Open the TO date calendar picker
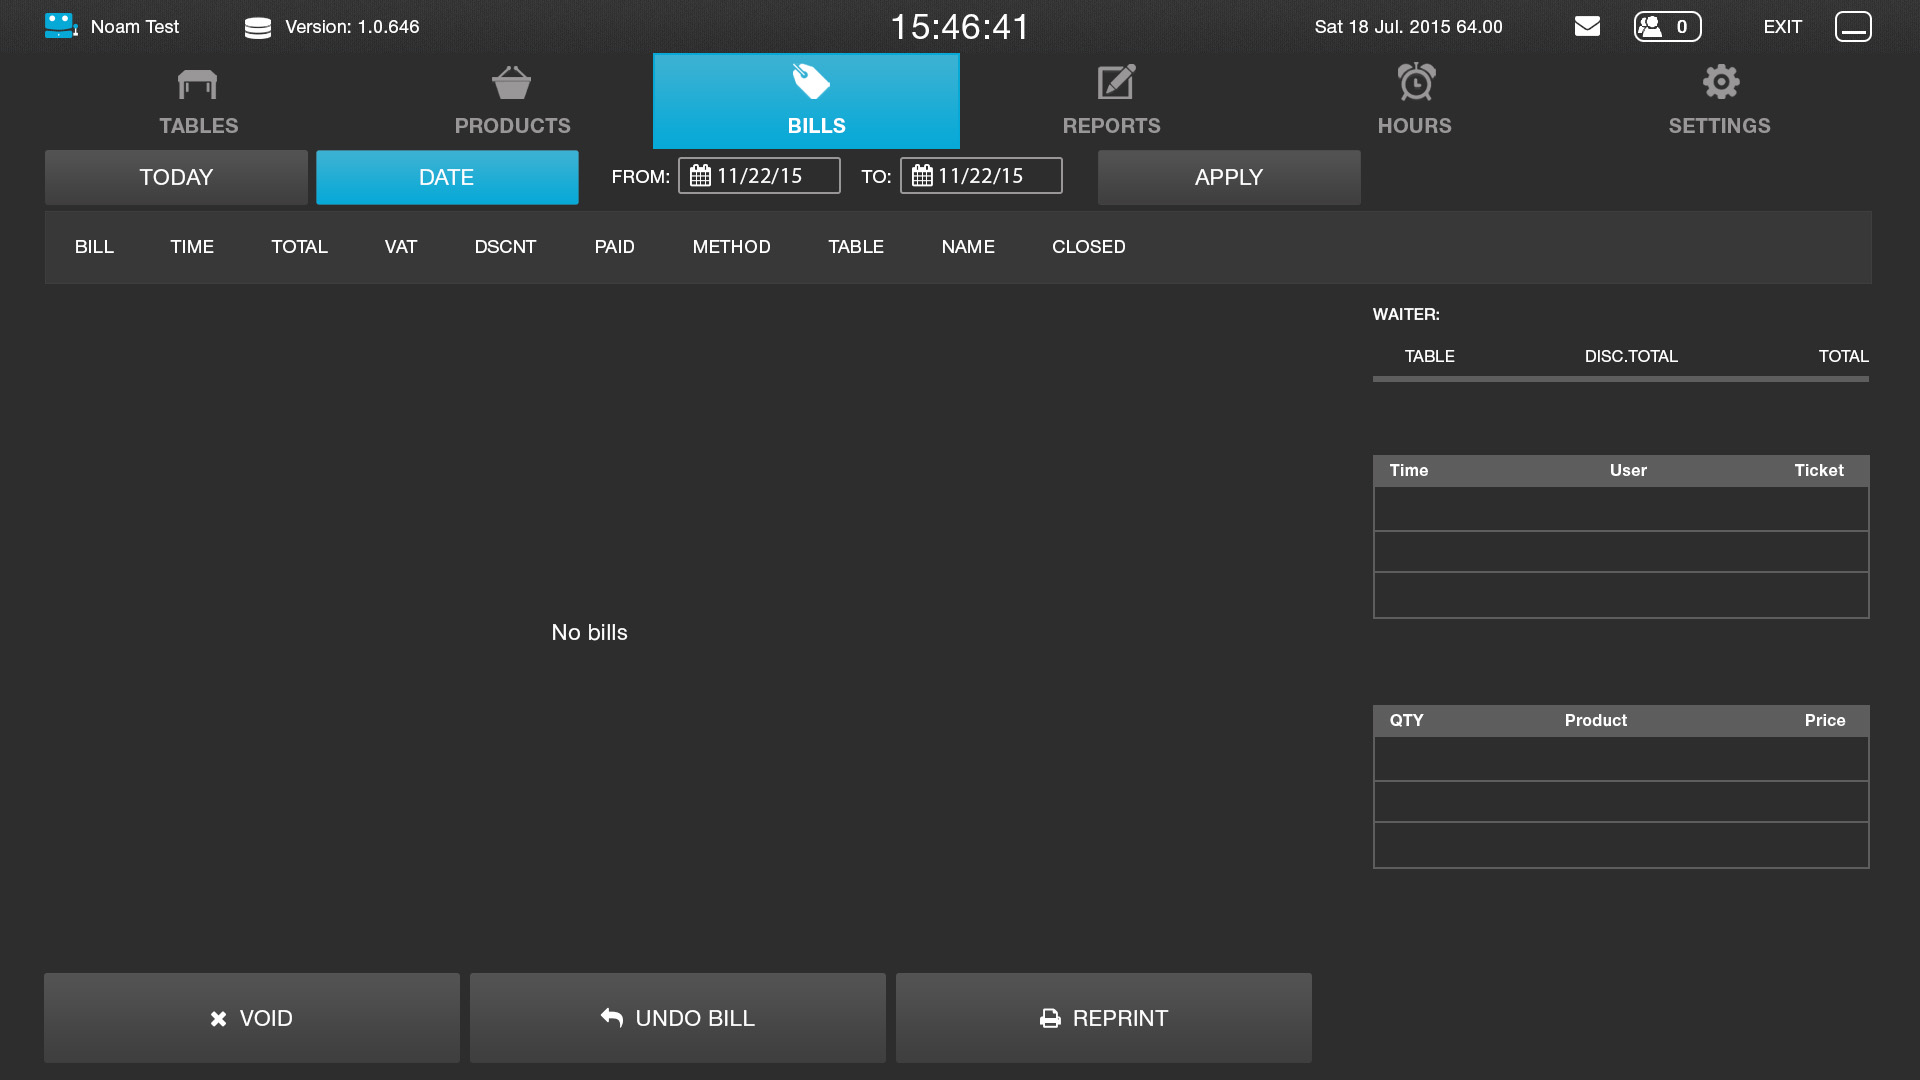The image size is (1920, 1080). (922, 176)
